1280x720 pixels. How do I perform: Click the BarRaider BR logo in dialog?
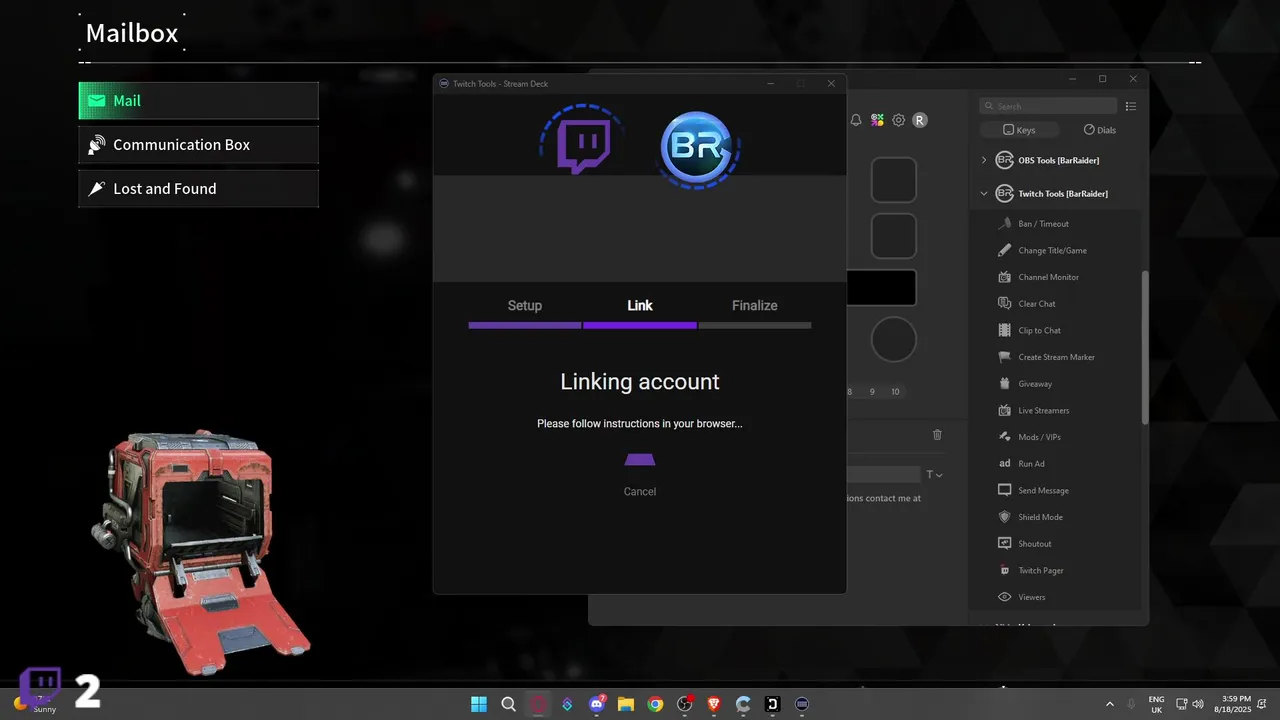tap(696, 148)
